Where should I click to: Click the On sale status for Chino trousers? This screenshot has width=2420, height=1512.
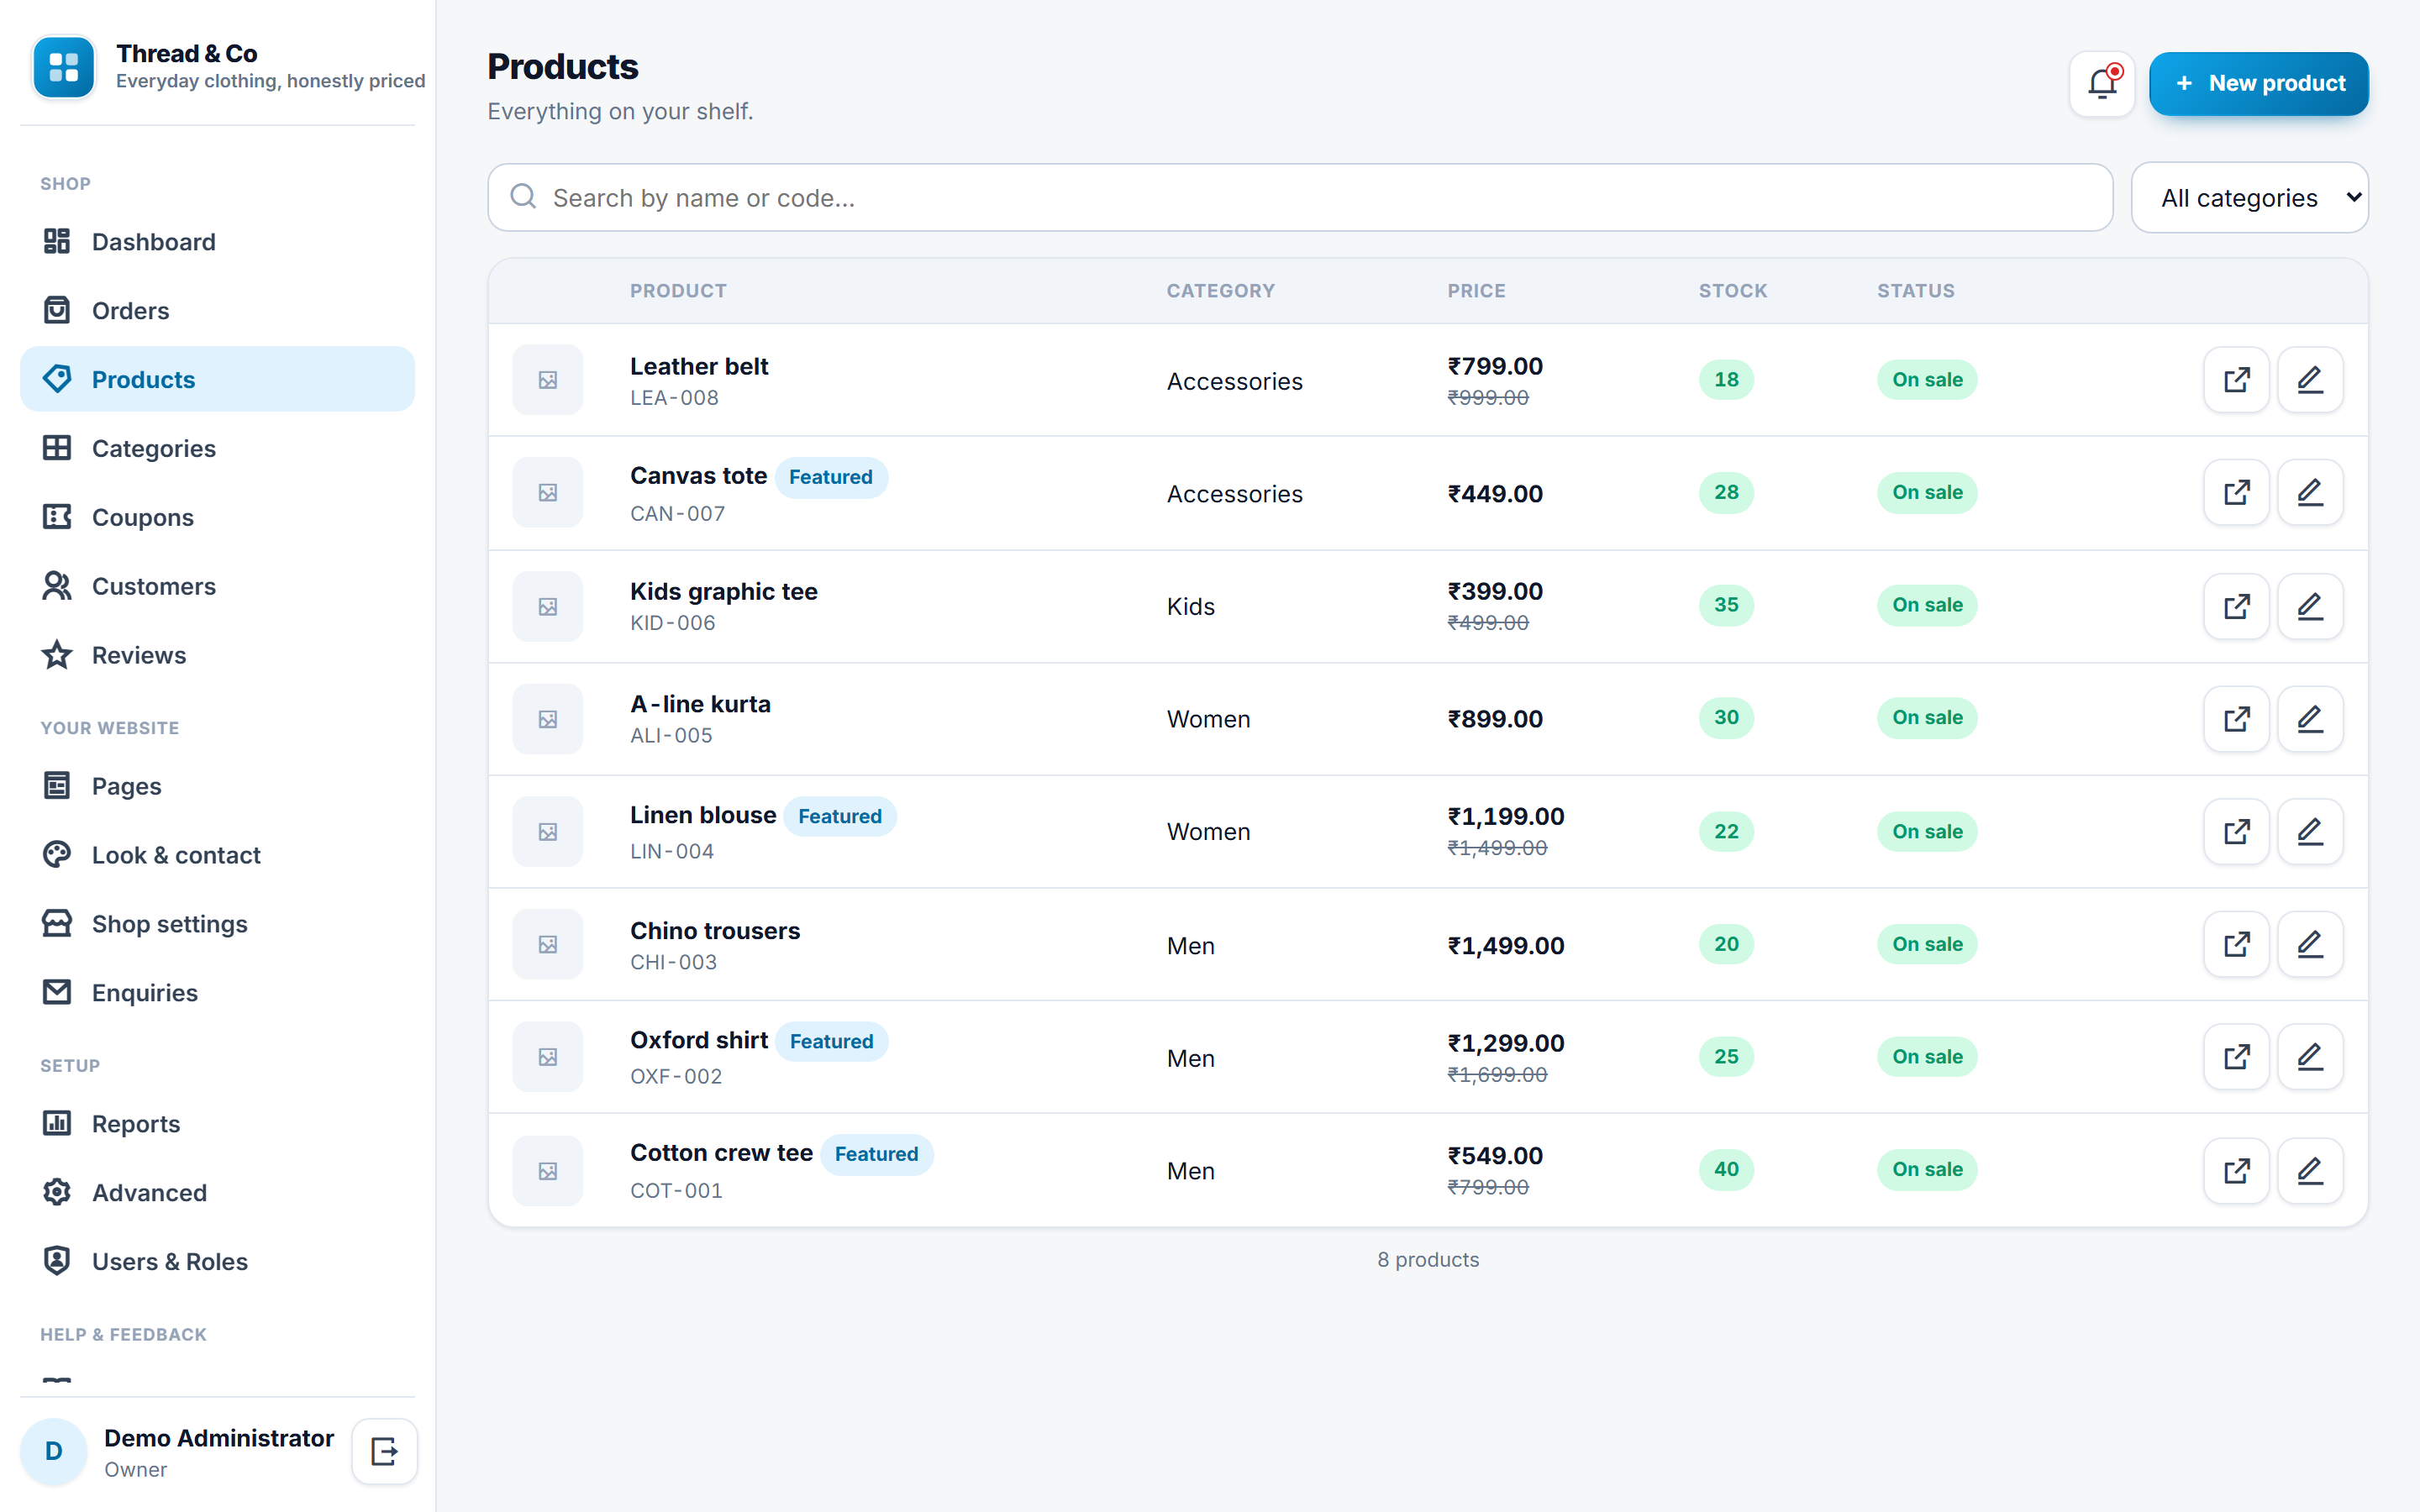pos(1927,944)
